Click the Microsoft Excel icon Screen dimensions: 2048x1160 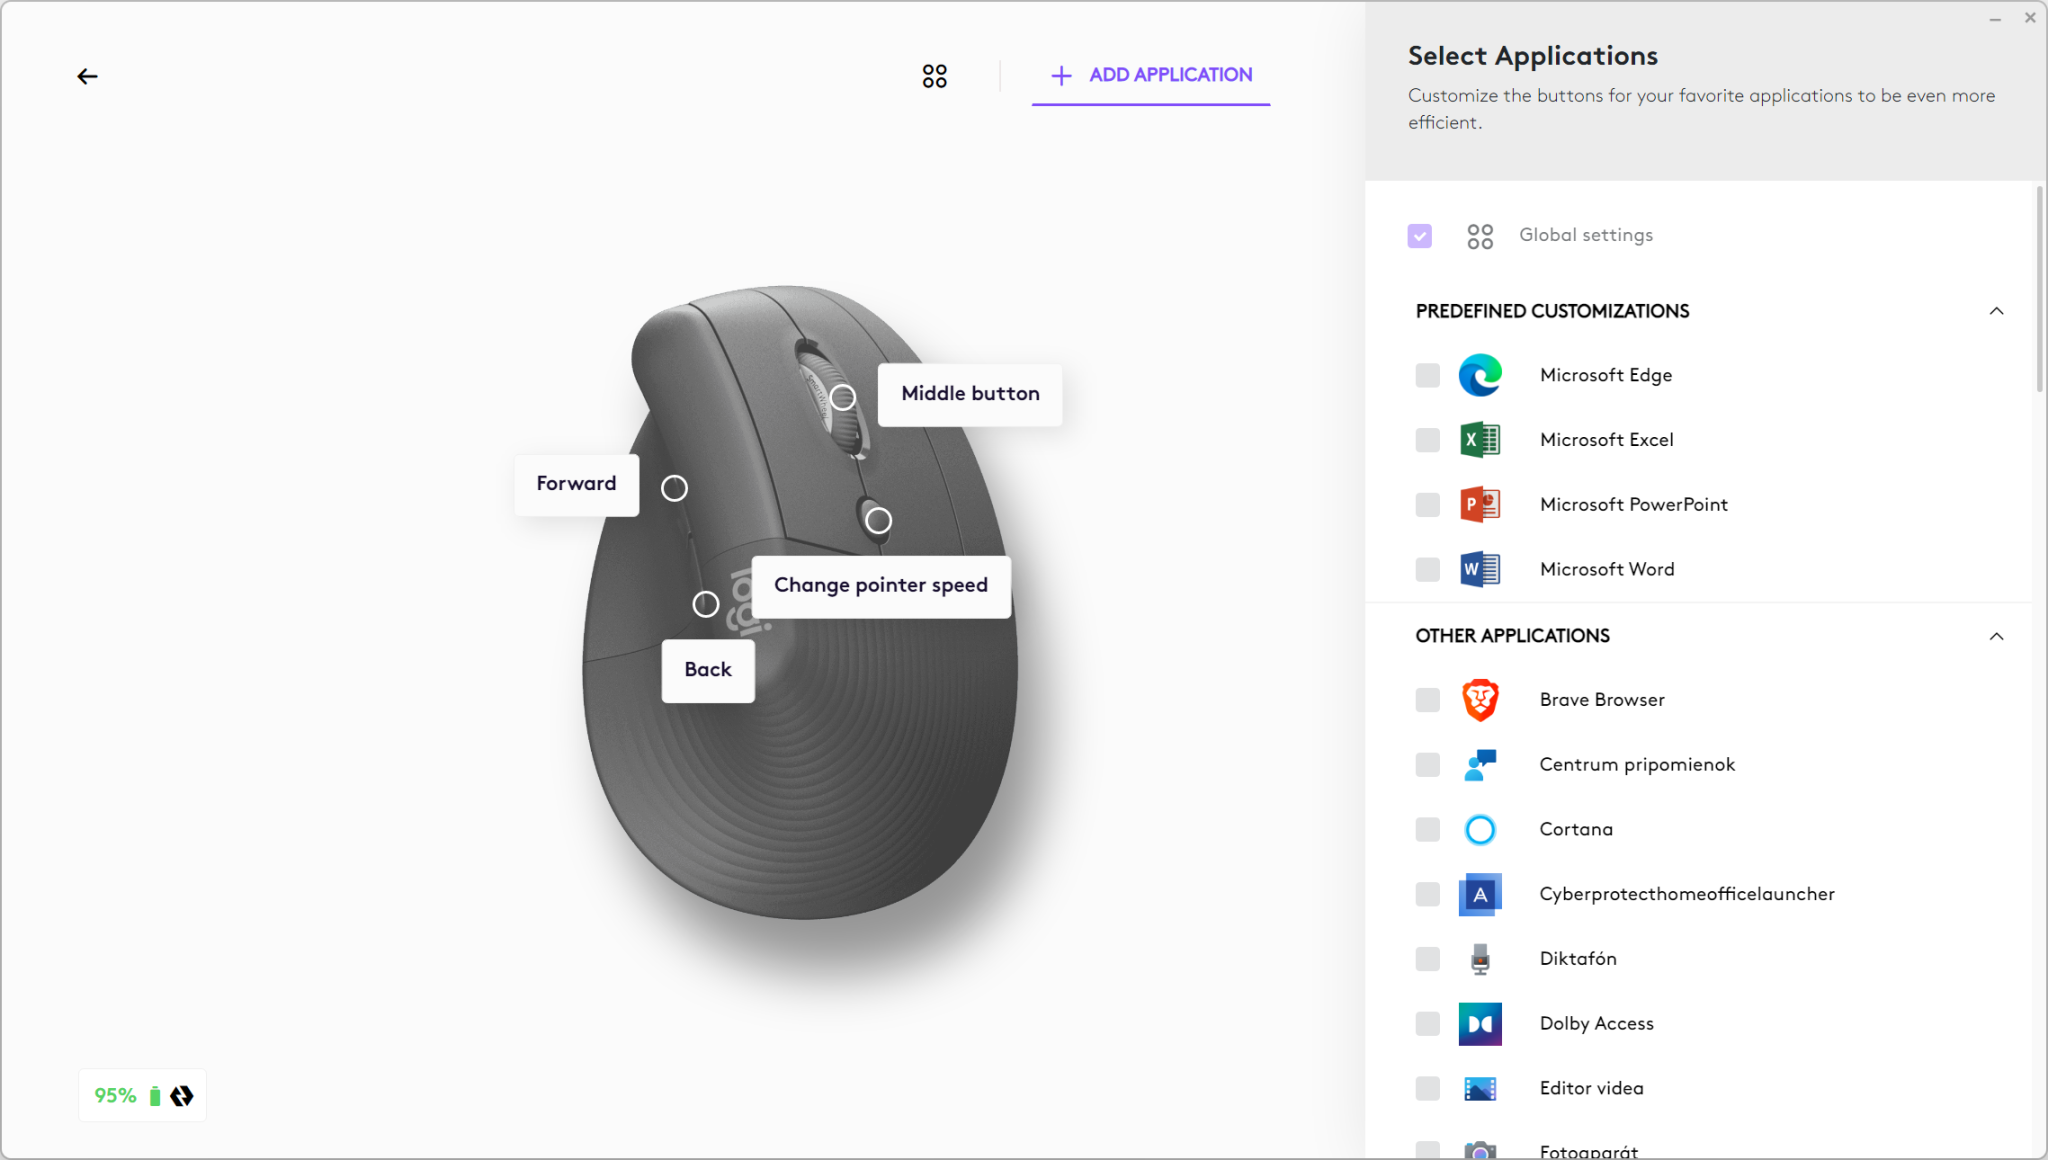coord(1479,440)
